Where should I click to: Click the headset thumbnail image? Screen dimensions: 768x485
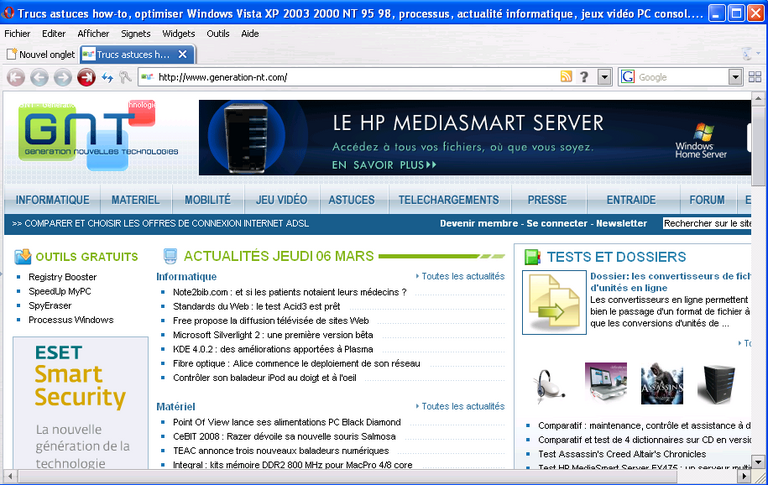coord(549,385)
